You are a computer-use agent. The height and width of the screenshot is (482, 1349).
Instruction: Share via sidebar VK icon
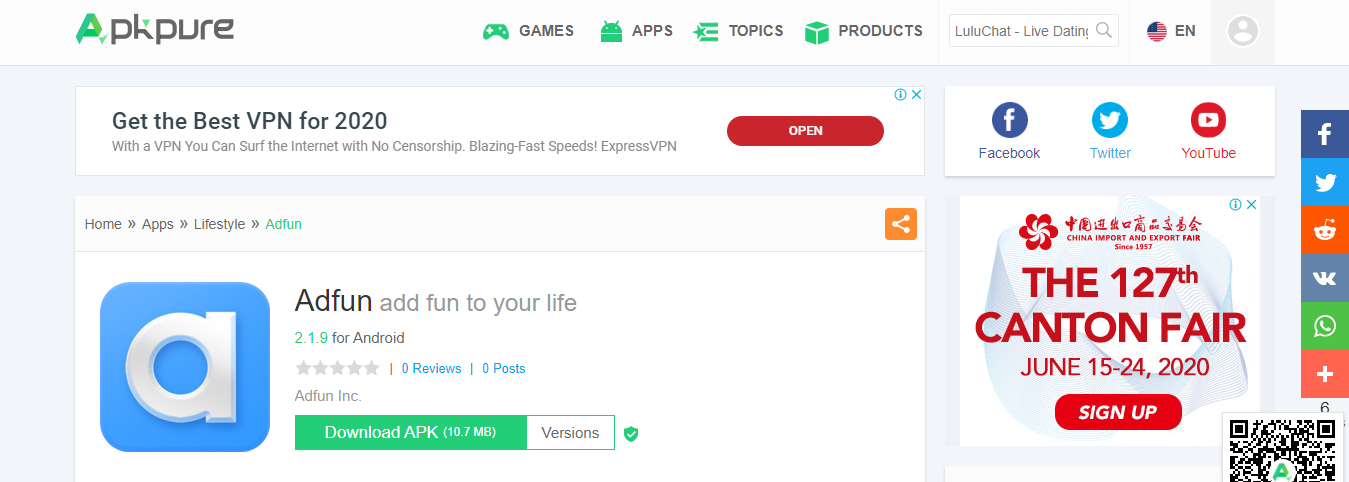[1325, 278]
